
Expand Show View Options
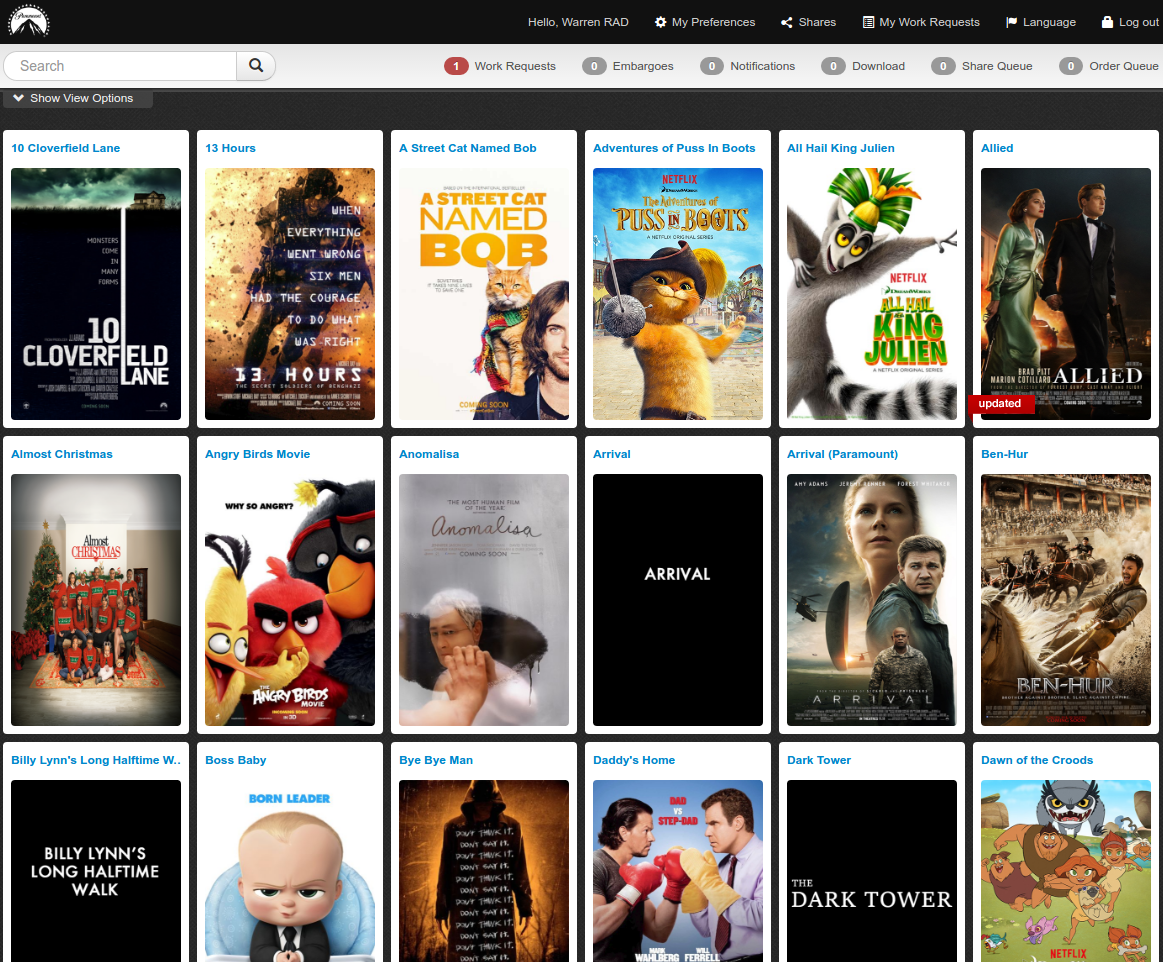77,98
